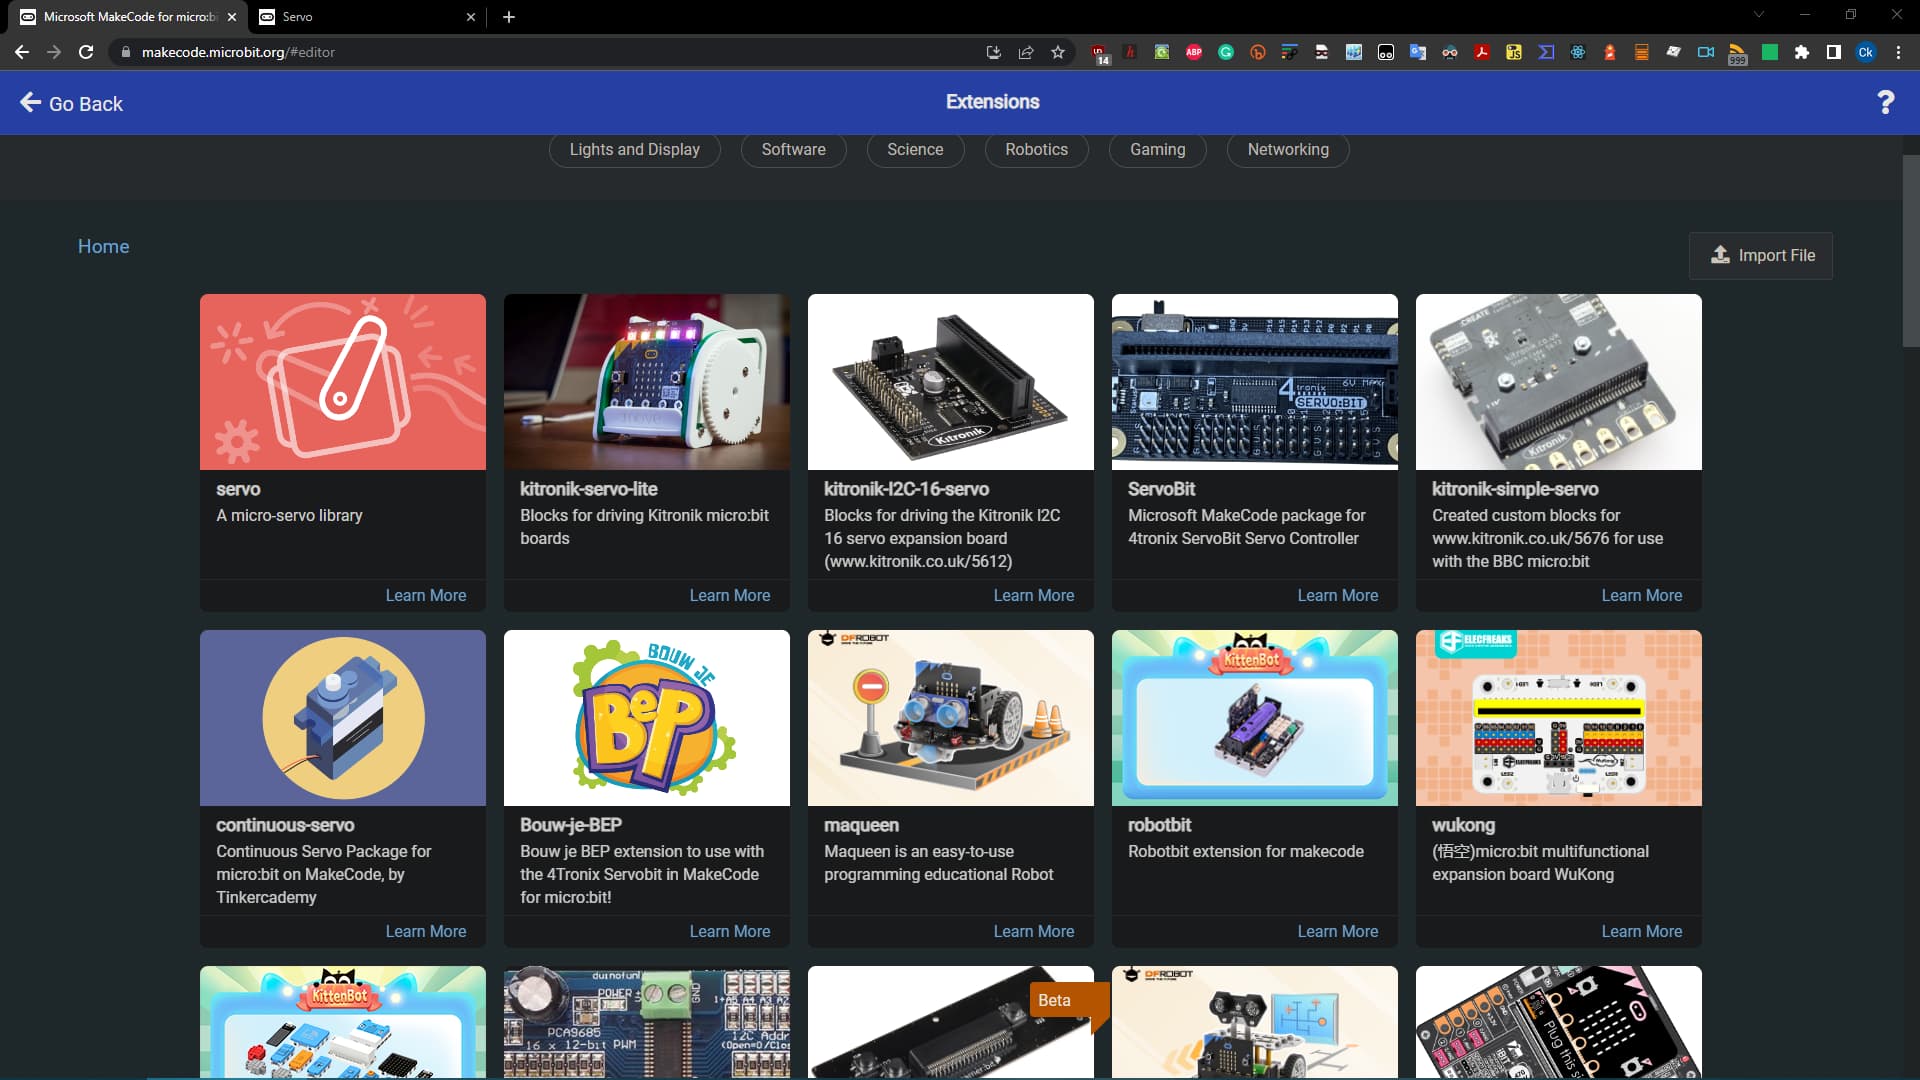Click Learn More under wukong
Screen dimensions: 1920x1080
click(x=1642, y=931)
